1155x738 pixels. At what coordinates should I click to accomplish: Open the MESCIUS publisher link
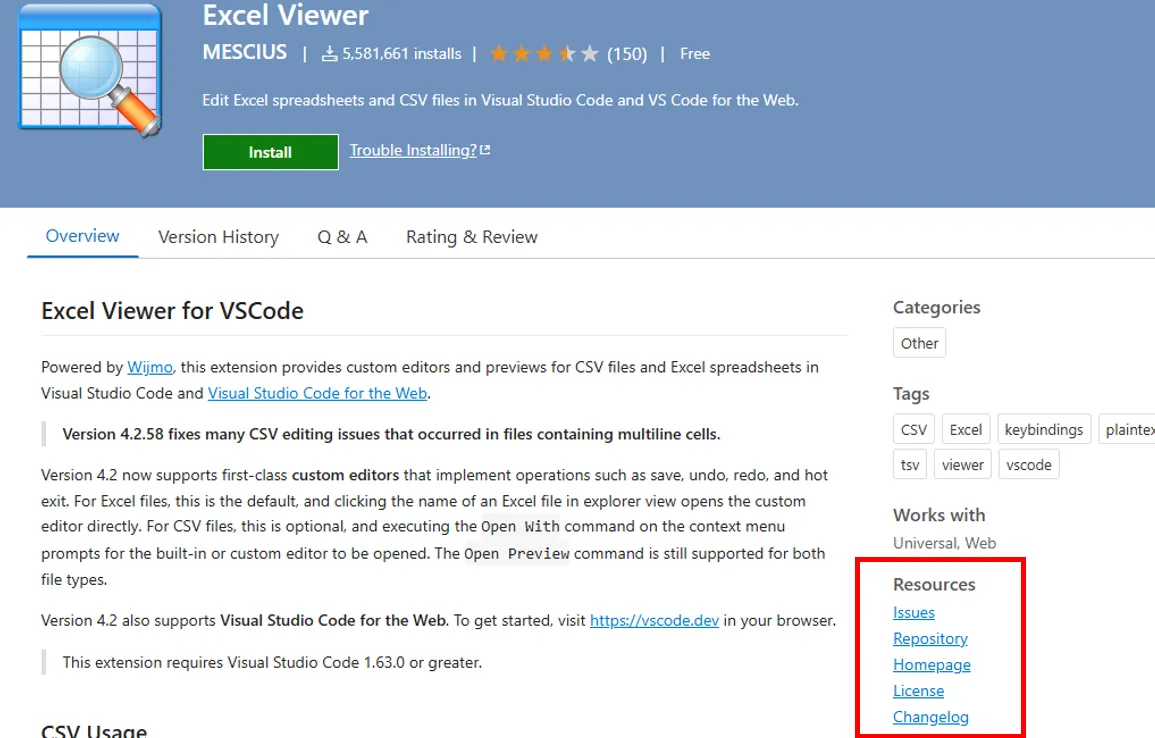[245, 52]
